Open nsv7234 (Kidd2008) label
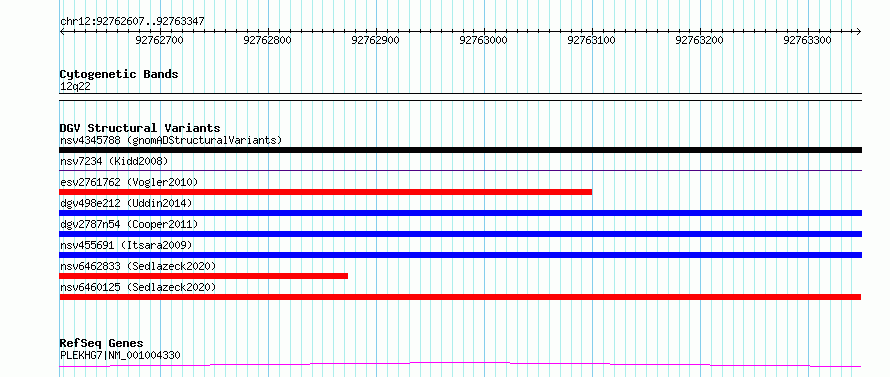The image size is (890, 377). 114,161
